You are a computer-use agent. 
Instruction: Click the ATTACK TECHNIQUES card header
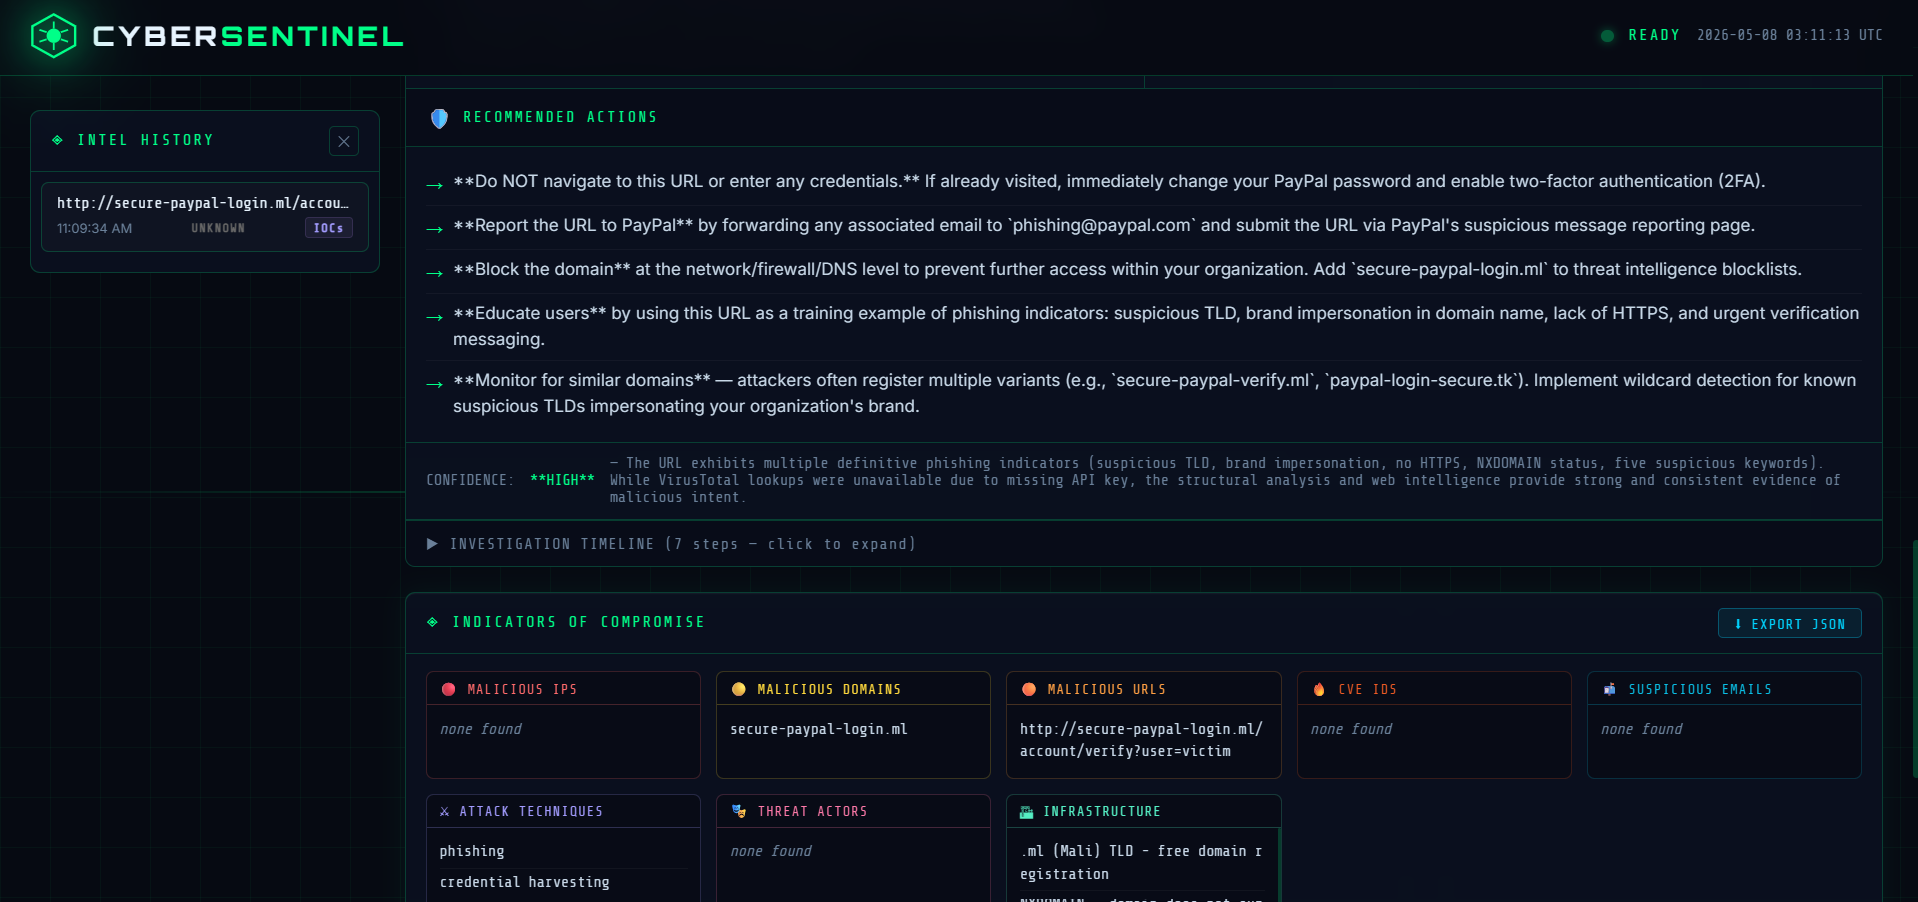(563, 811)
